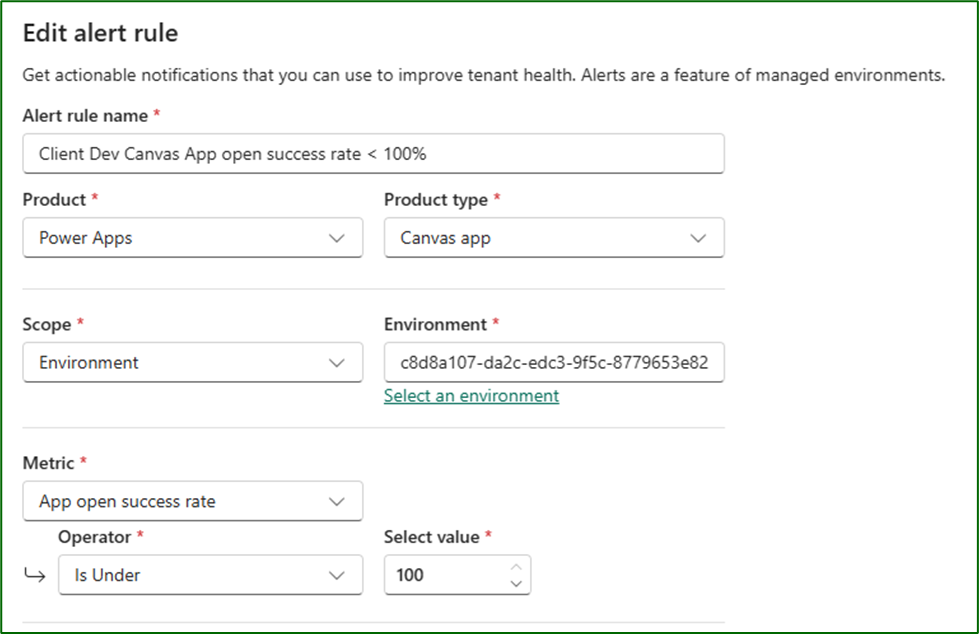Image resolution: width=979 pixels, height=634 pixels.
Task: Open the Power Apps product dropdown
Action: 180,238
